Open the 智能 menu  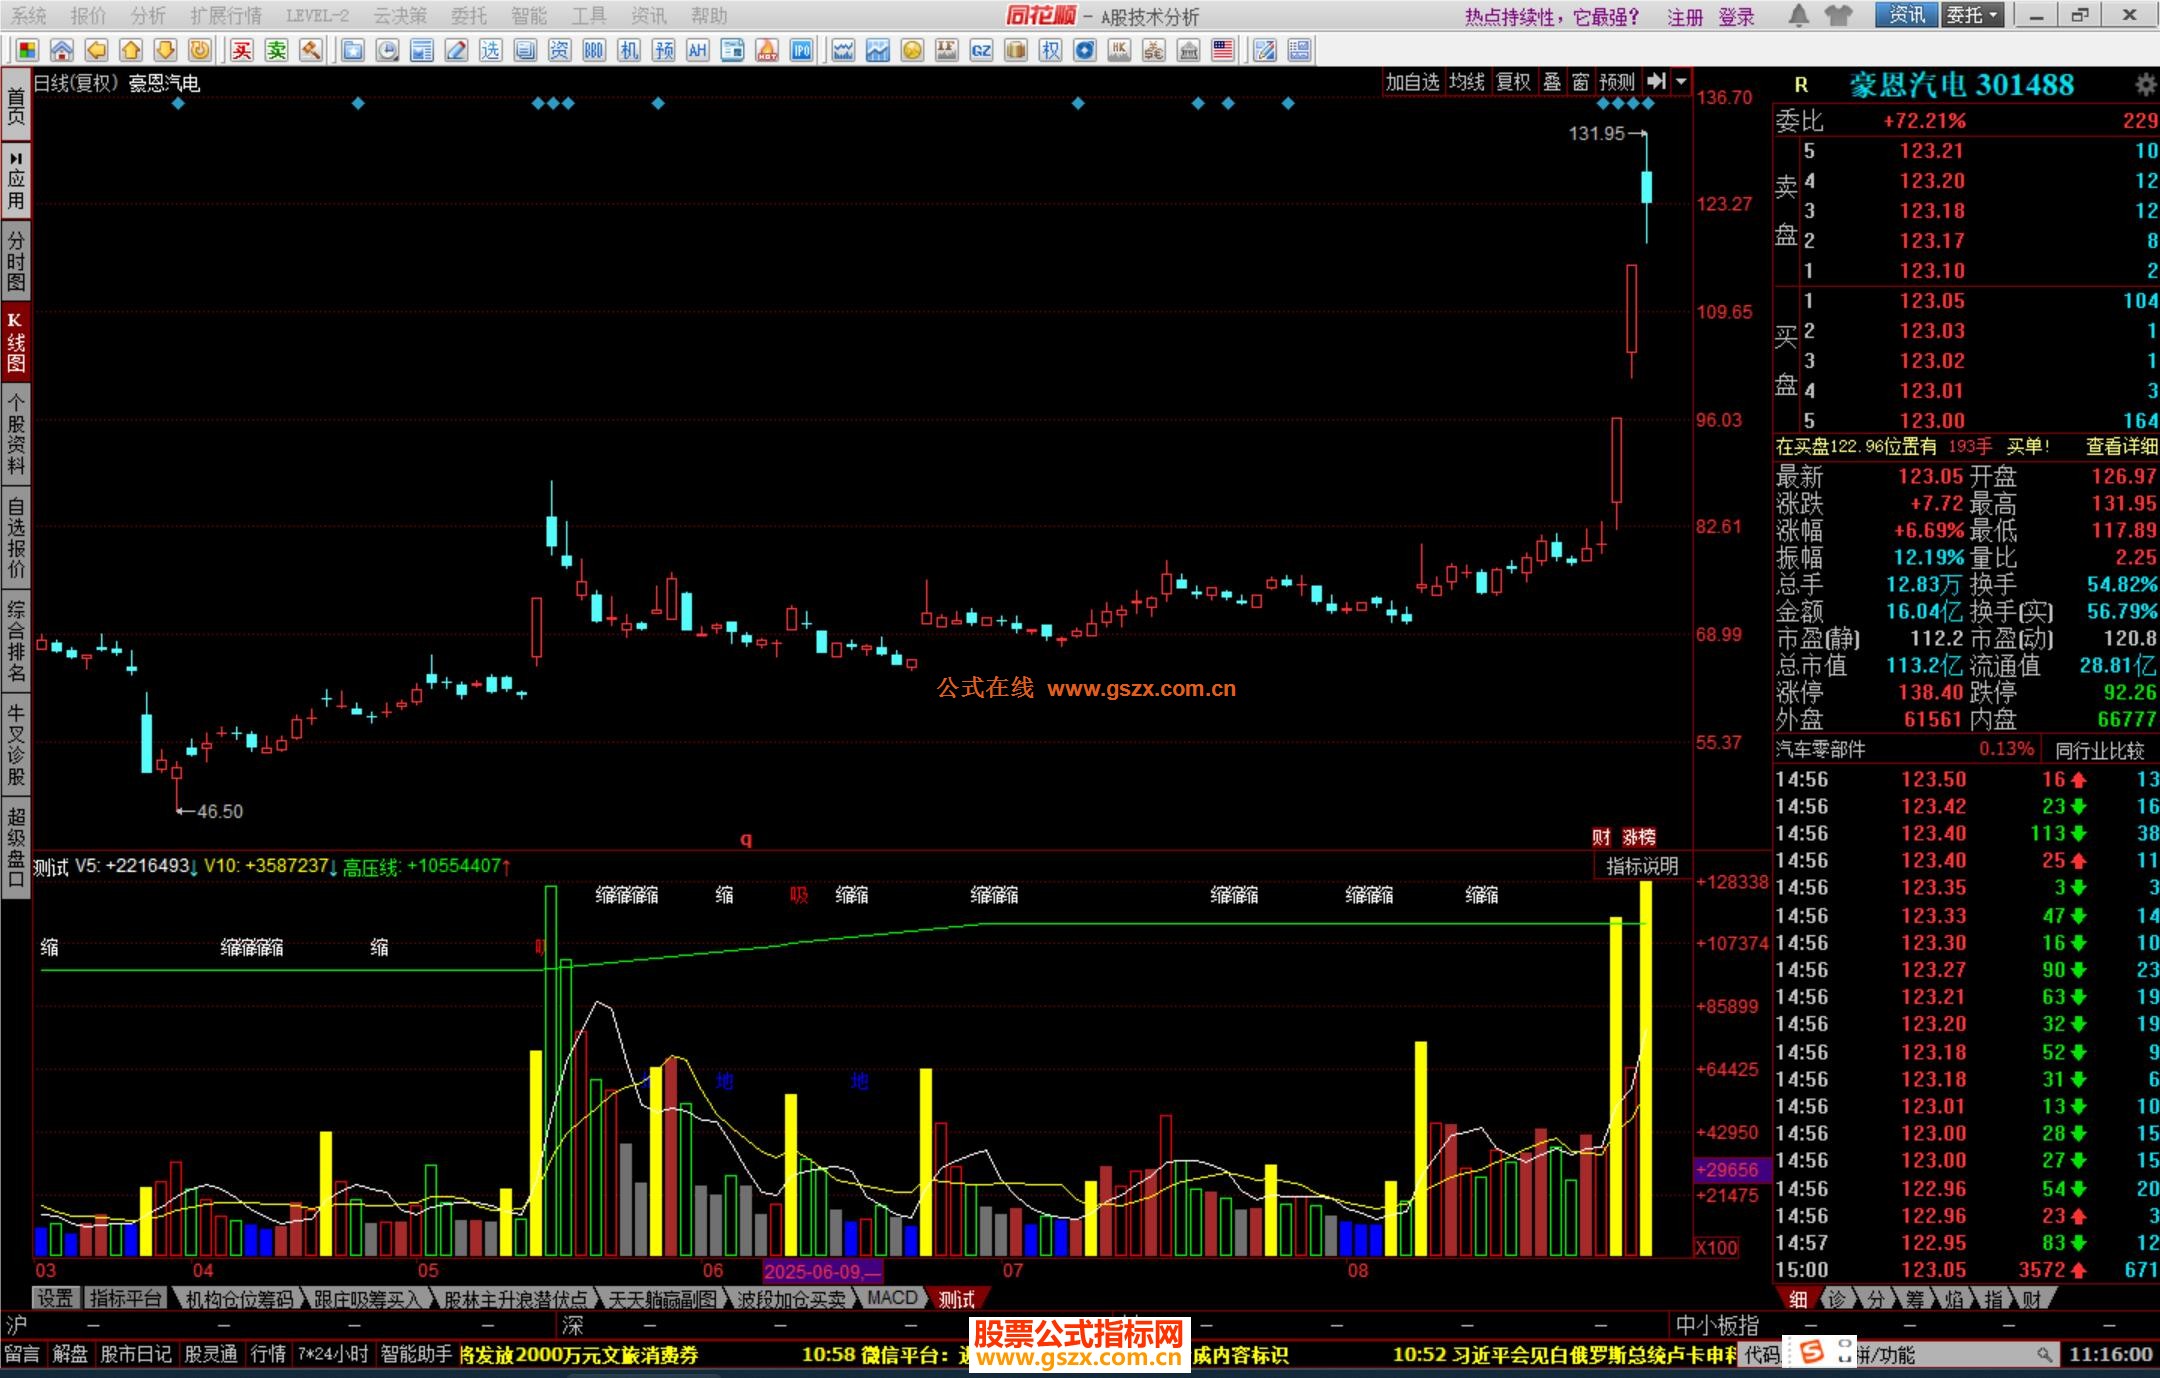[528, 16]
